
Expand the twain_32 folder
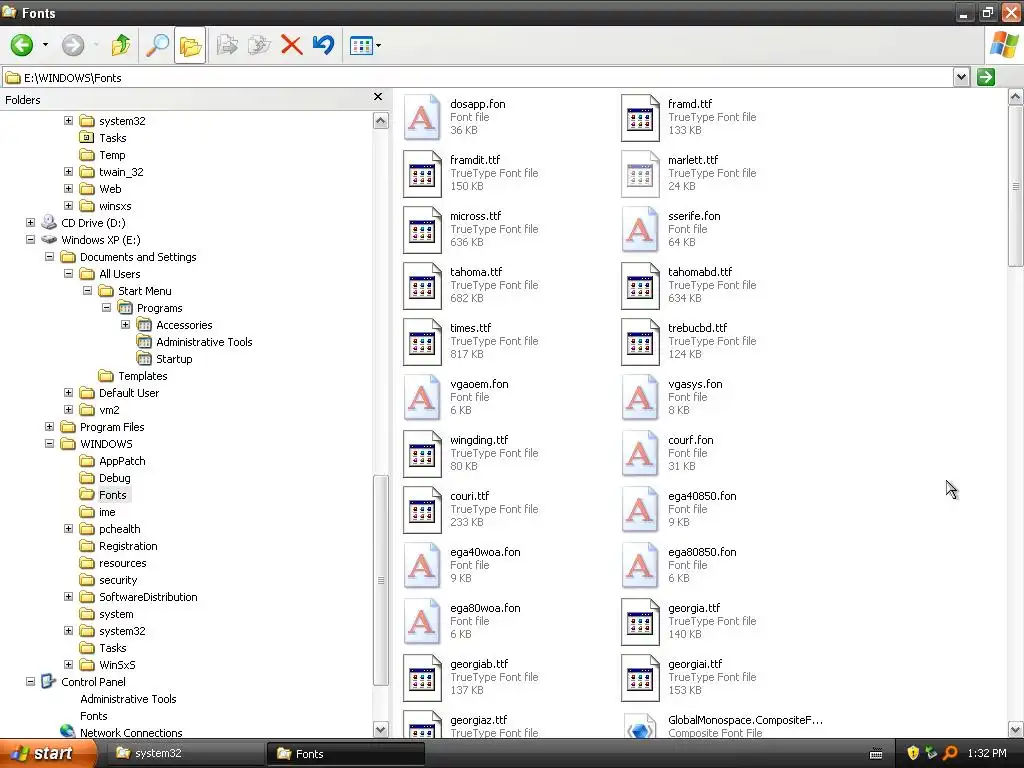69,172
